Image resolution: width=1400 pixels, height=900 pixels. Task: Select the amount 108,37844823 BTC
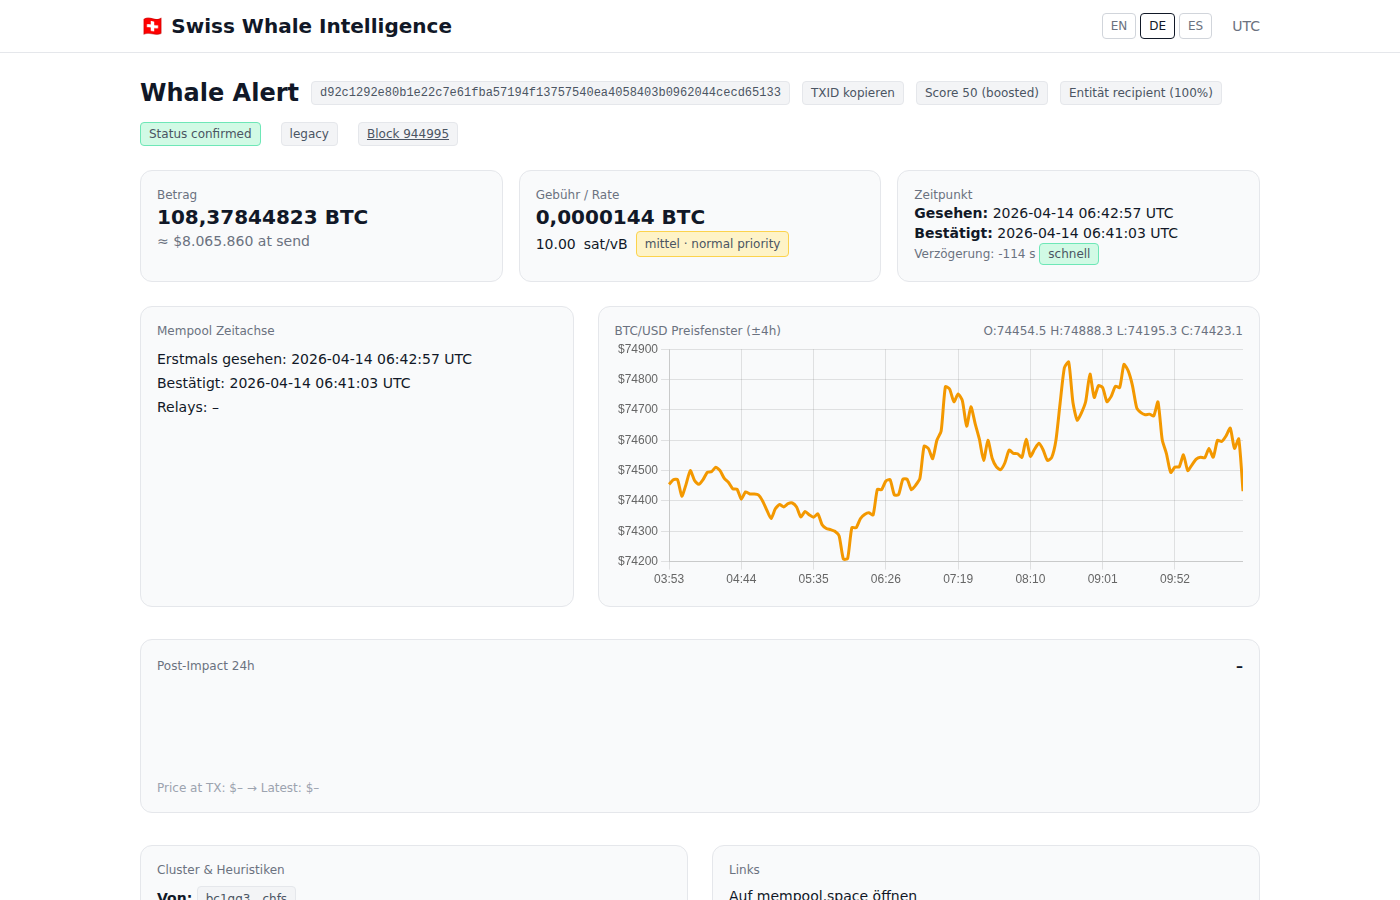pos(263,217)
